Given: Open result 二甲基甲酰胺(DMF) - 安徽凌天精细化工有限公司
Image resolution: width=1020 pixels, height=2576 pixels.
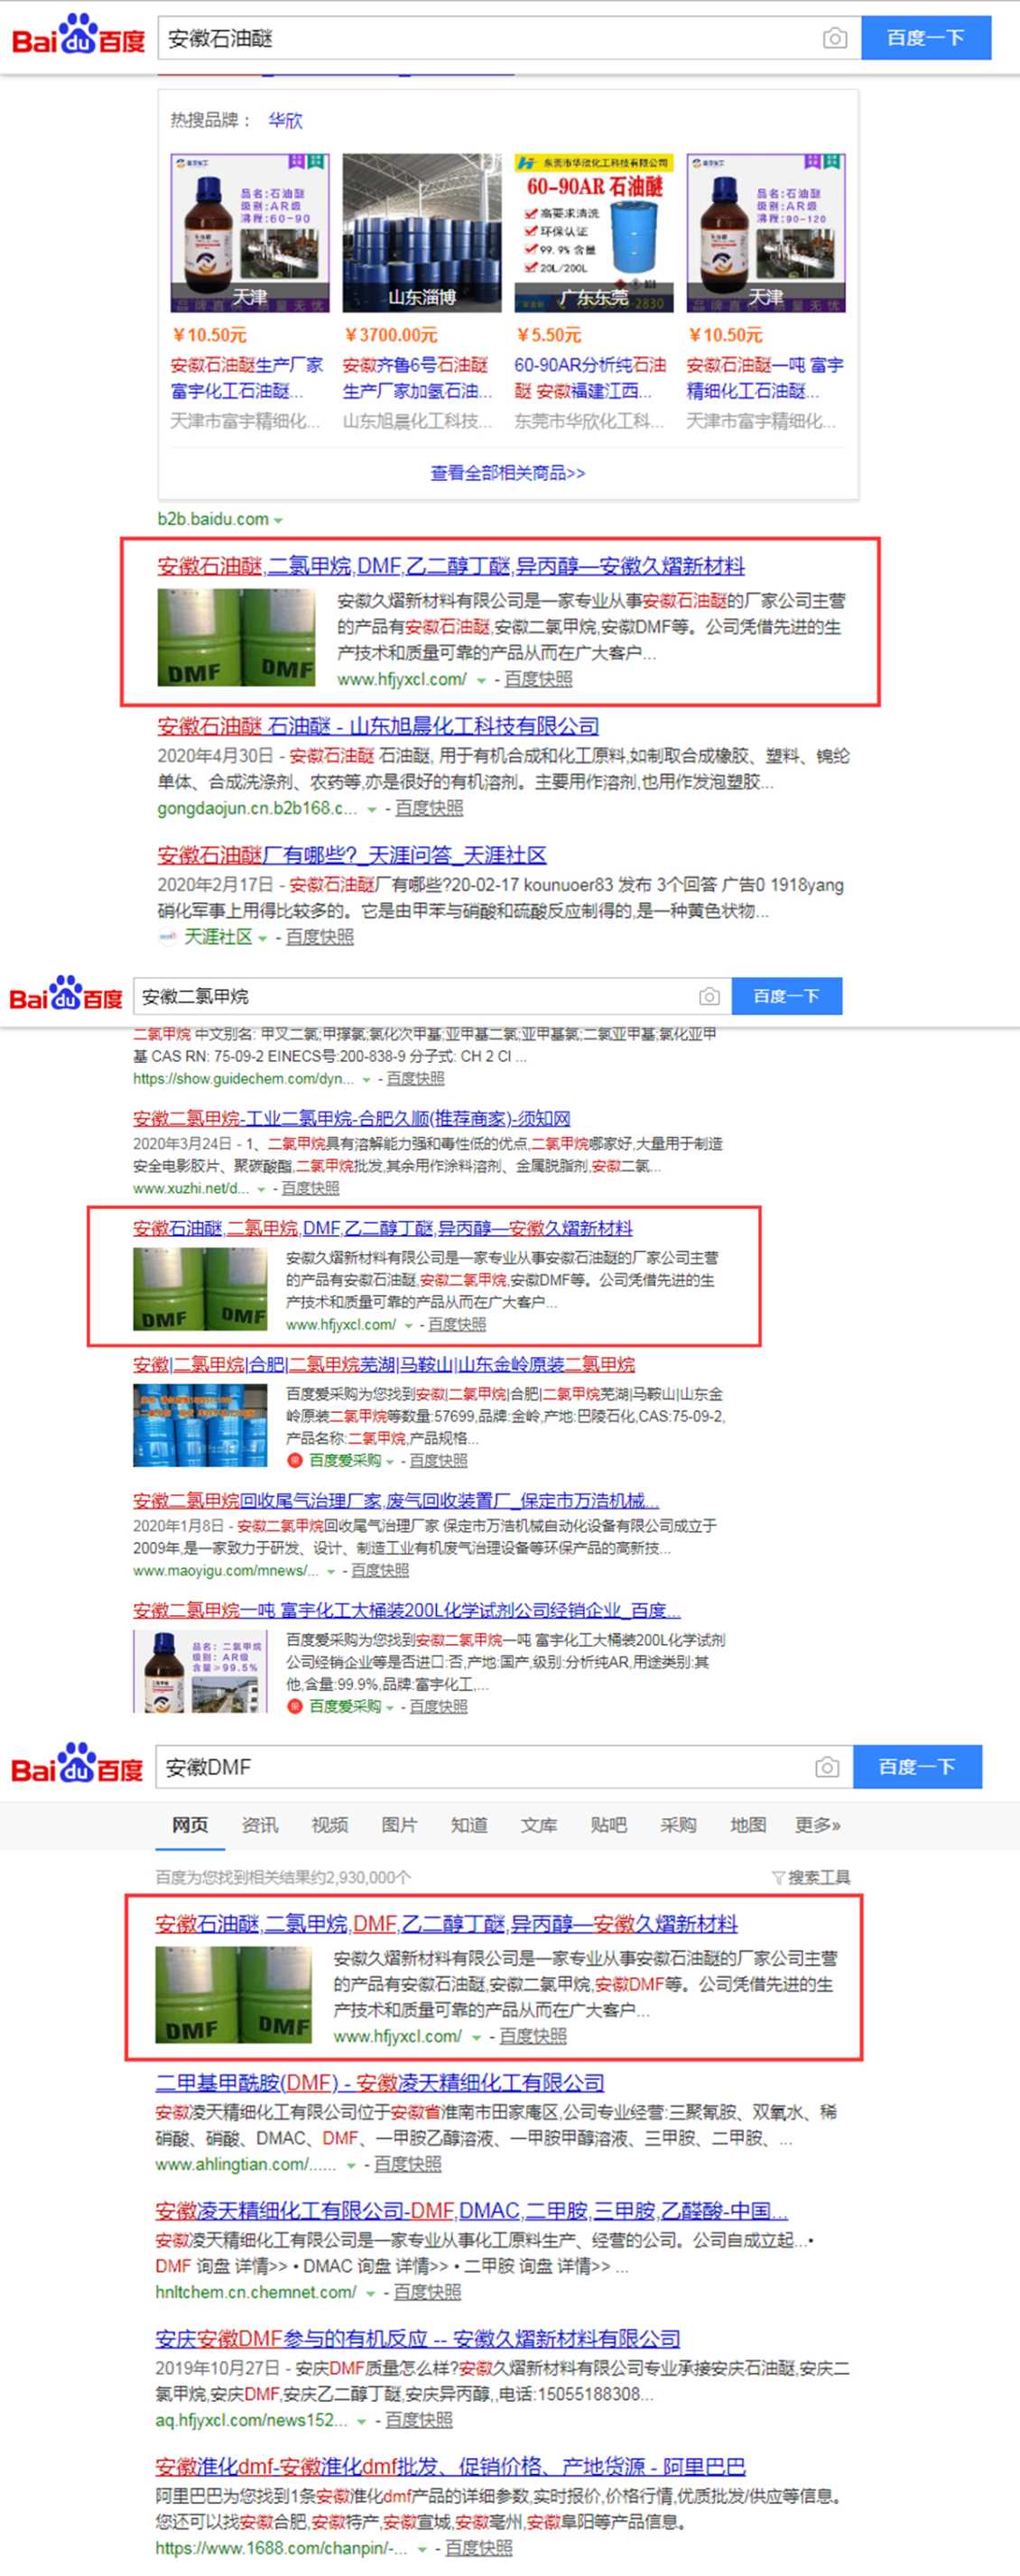Looking at the screenshot, I should pyautogui.click(x=380, y=2082).
